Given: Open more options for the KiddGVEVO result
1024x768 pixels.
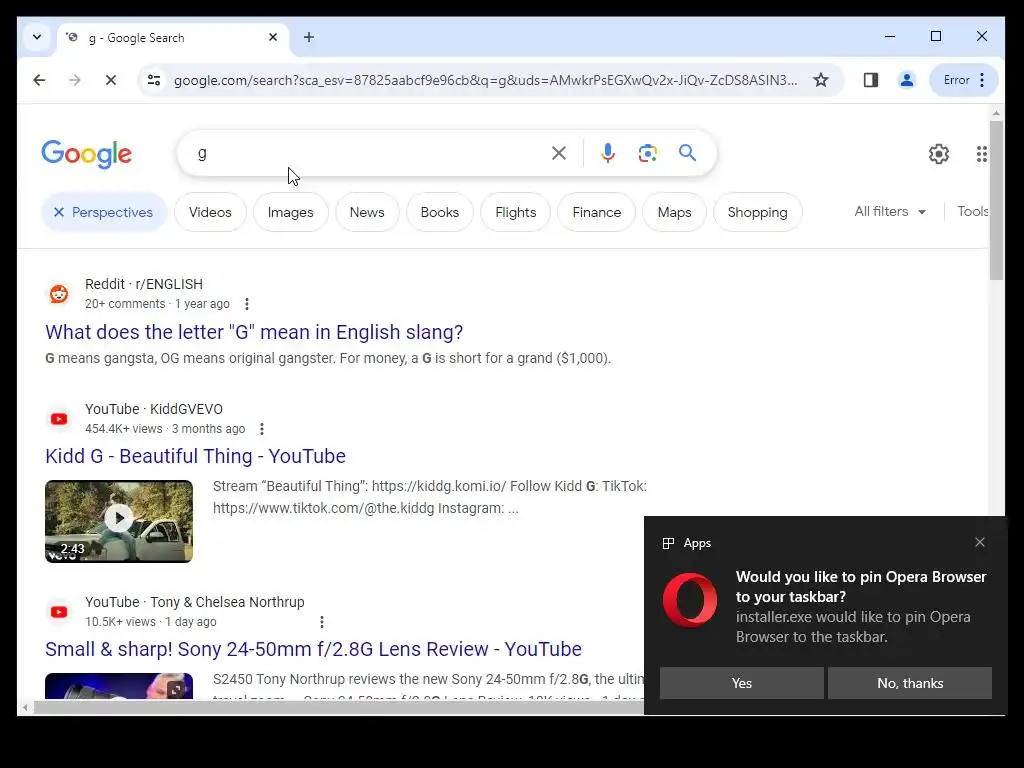Looking at the screenshot, I should pyautogui.click(x=262, y=429).
